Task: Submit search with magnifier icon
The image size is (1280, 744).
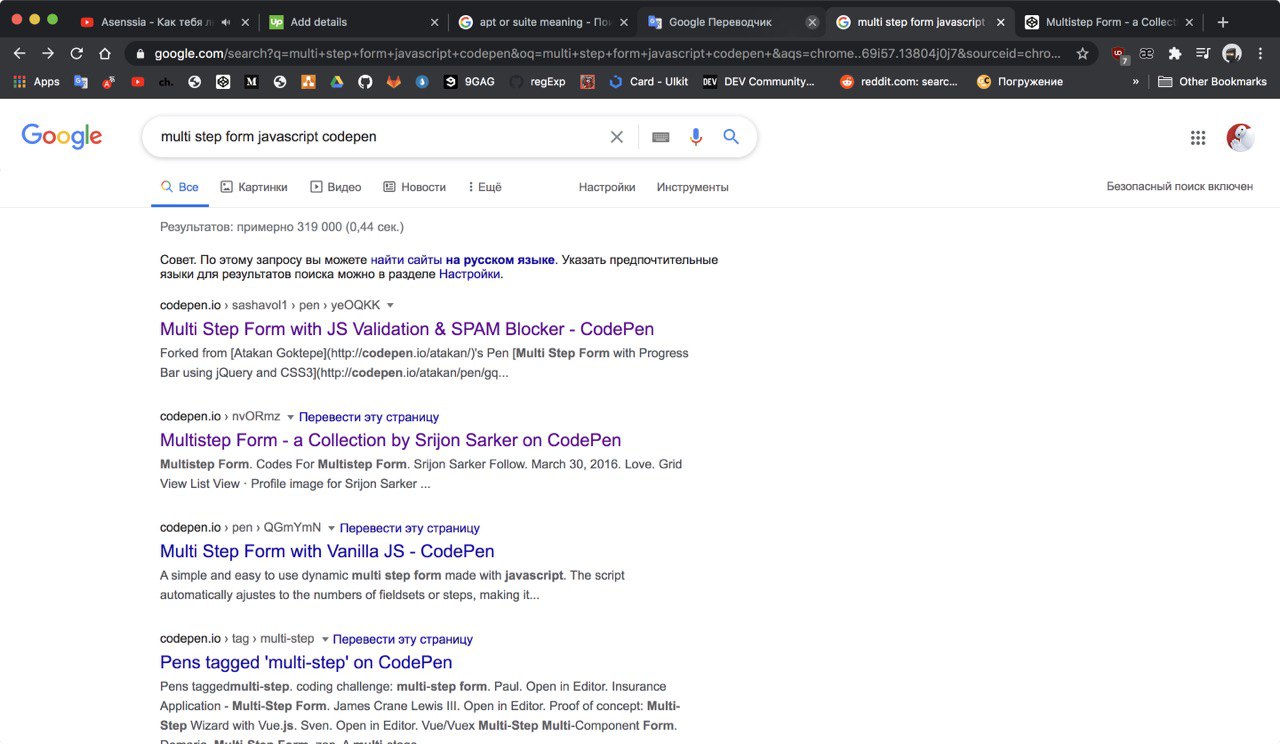Action: pos(731,137)
